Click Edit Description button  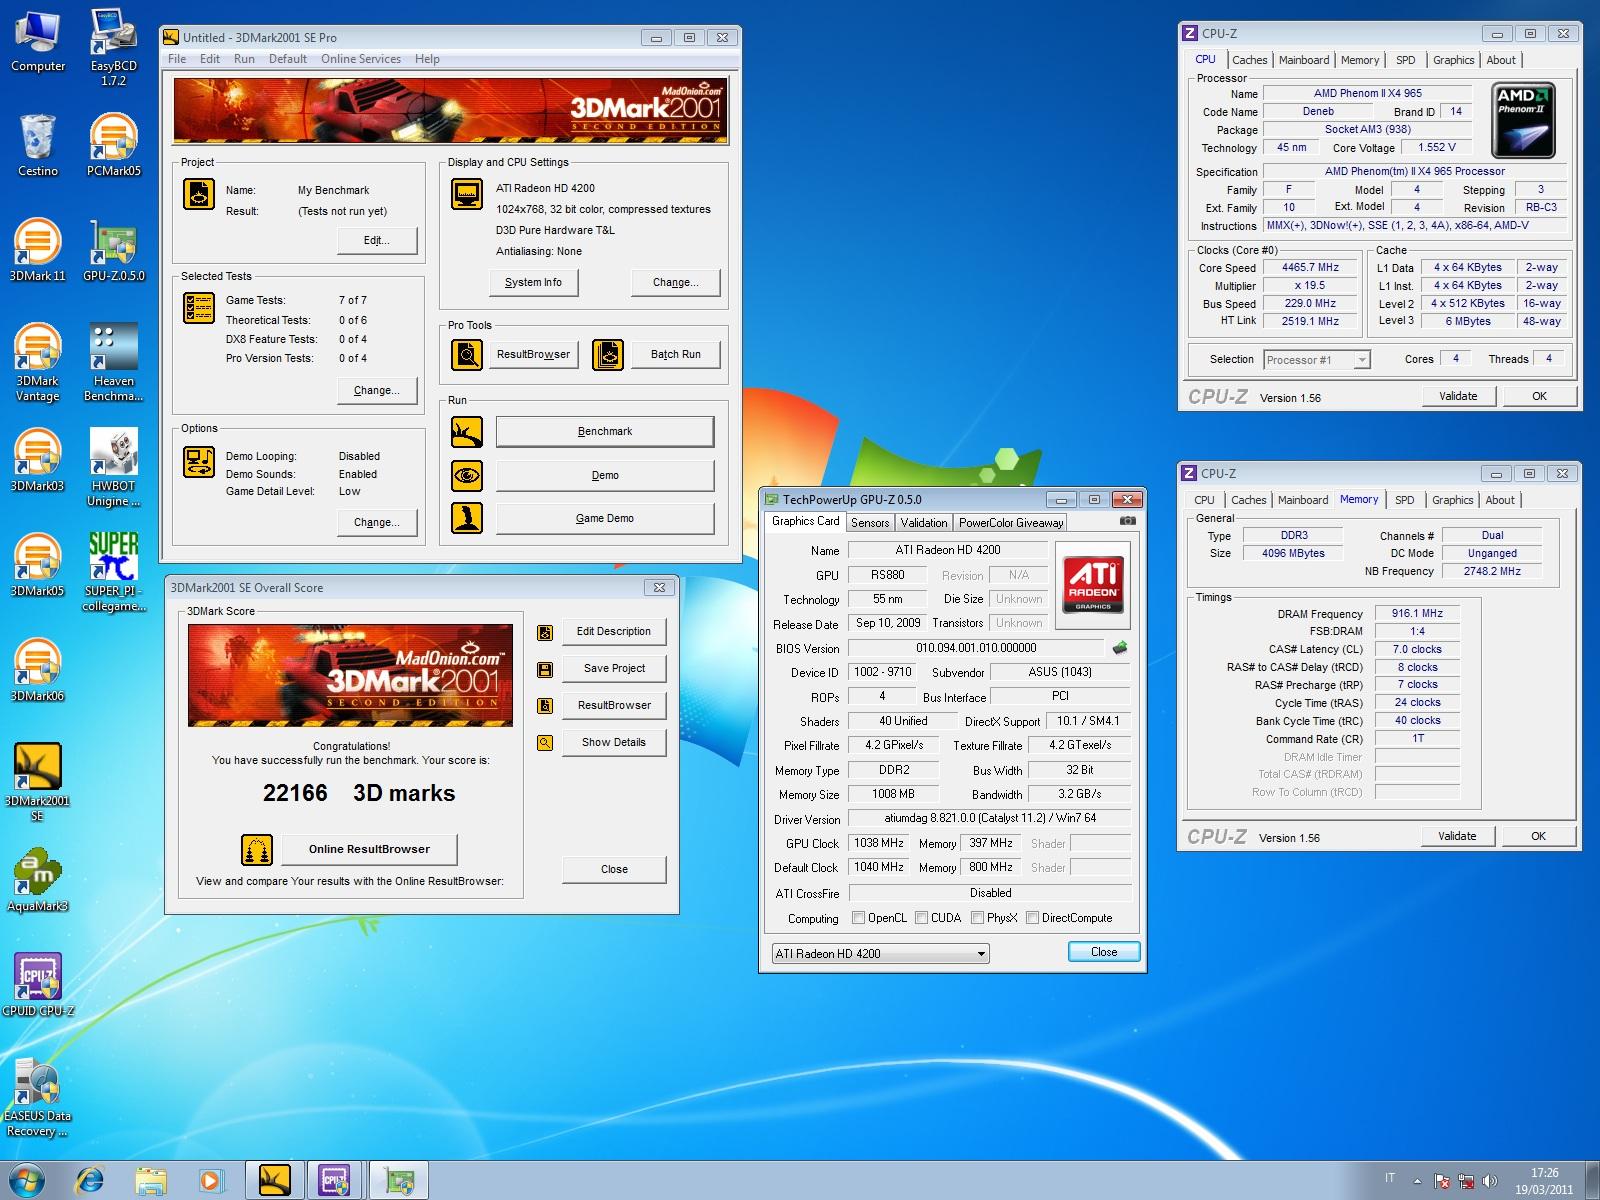[614, 631]
